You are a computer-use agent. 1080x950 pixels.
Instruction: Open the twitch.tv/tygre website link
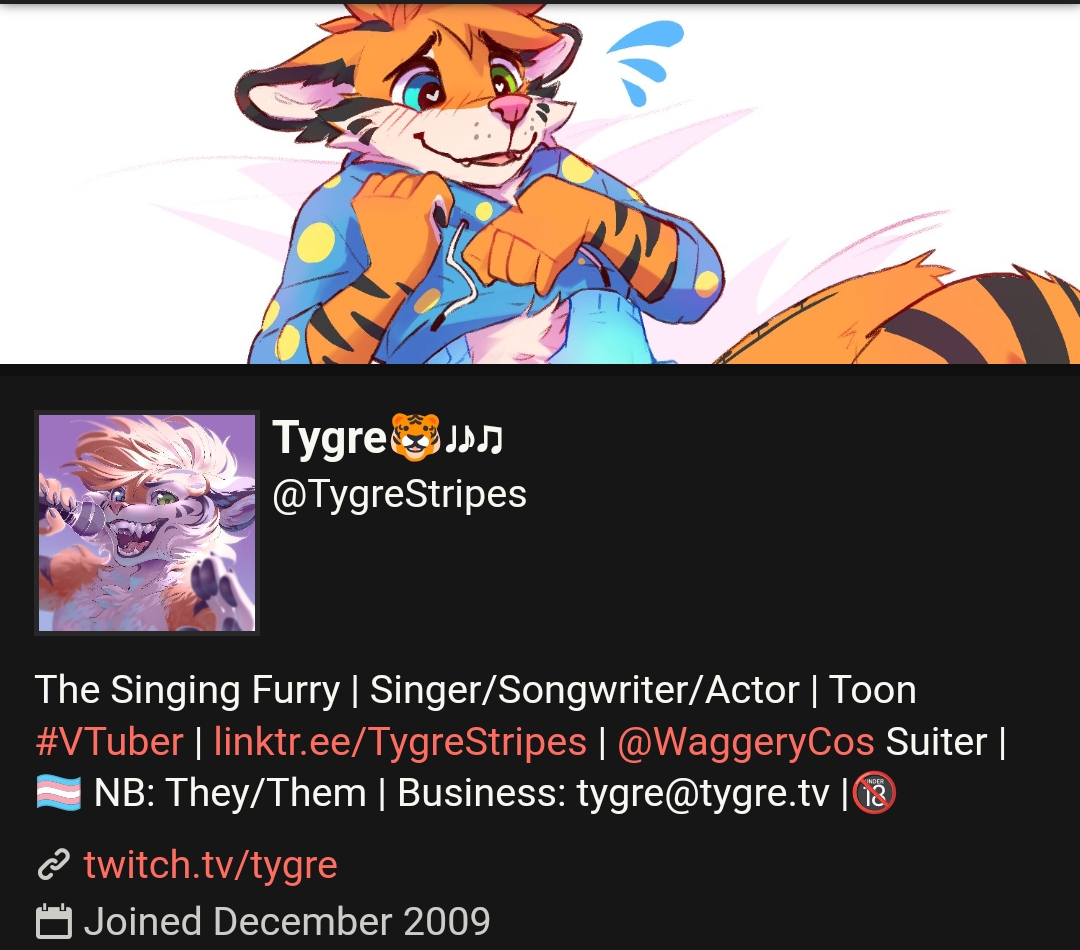tap(210, 865)
